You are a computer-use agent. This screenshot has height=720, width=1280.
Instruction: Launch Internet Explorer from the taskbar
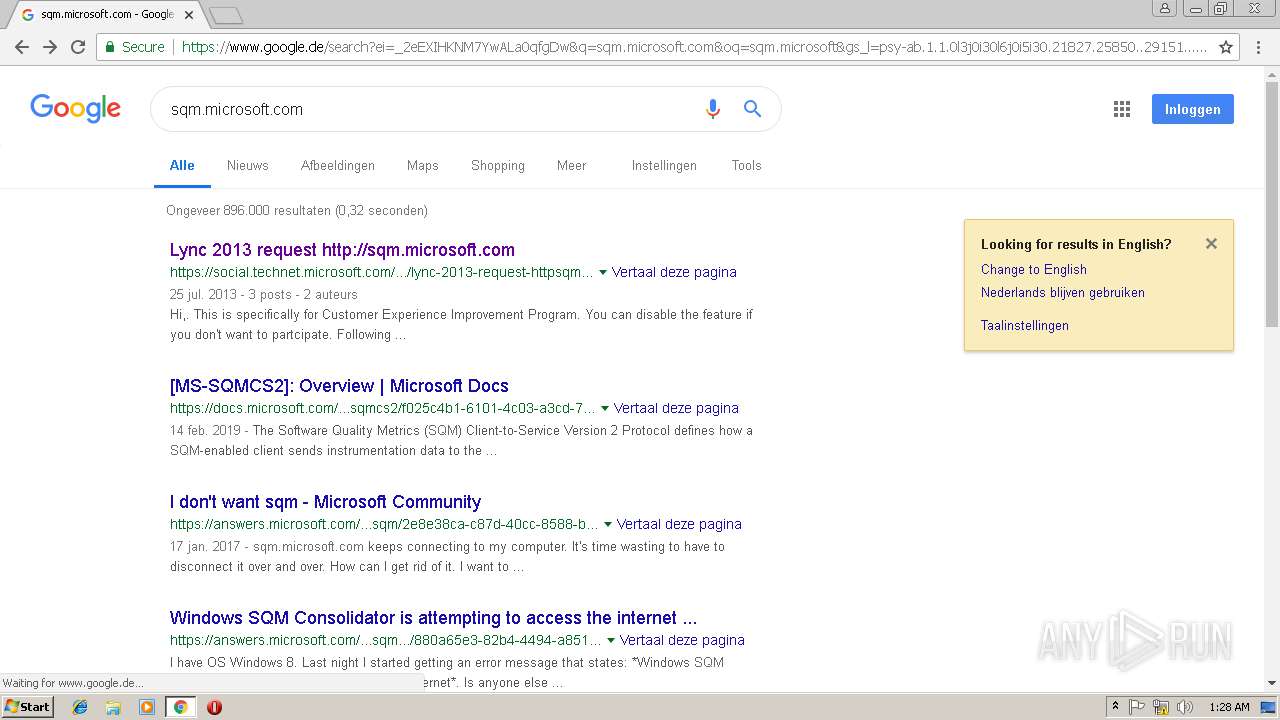point(80,707)
